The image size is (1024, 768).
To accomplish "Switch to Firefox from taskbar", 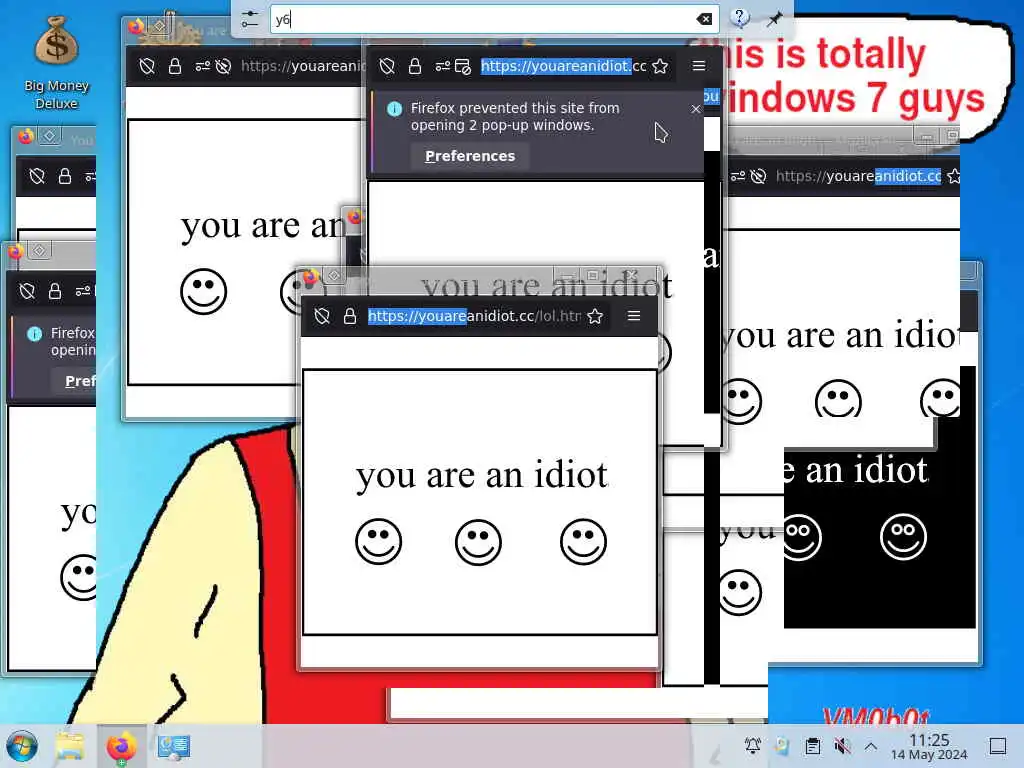I will (x=121, y=746).
